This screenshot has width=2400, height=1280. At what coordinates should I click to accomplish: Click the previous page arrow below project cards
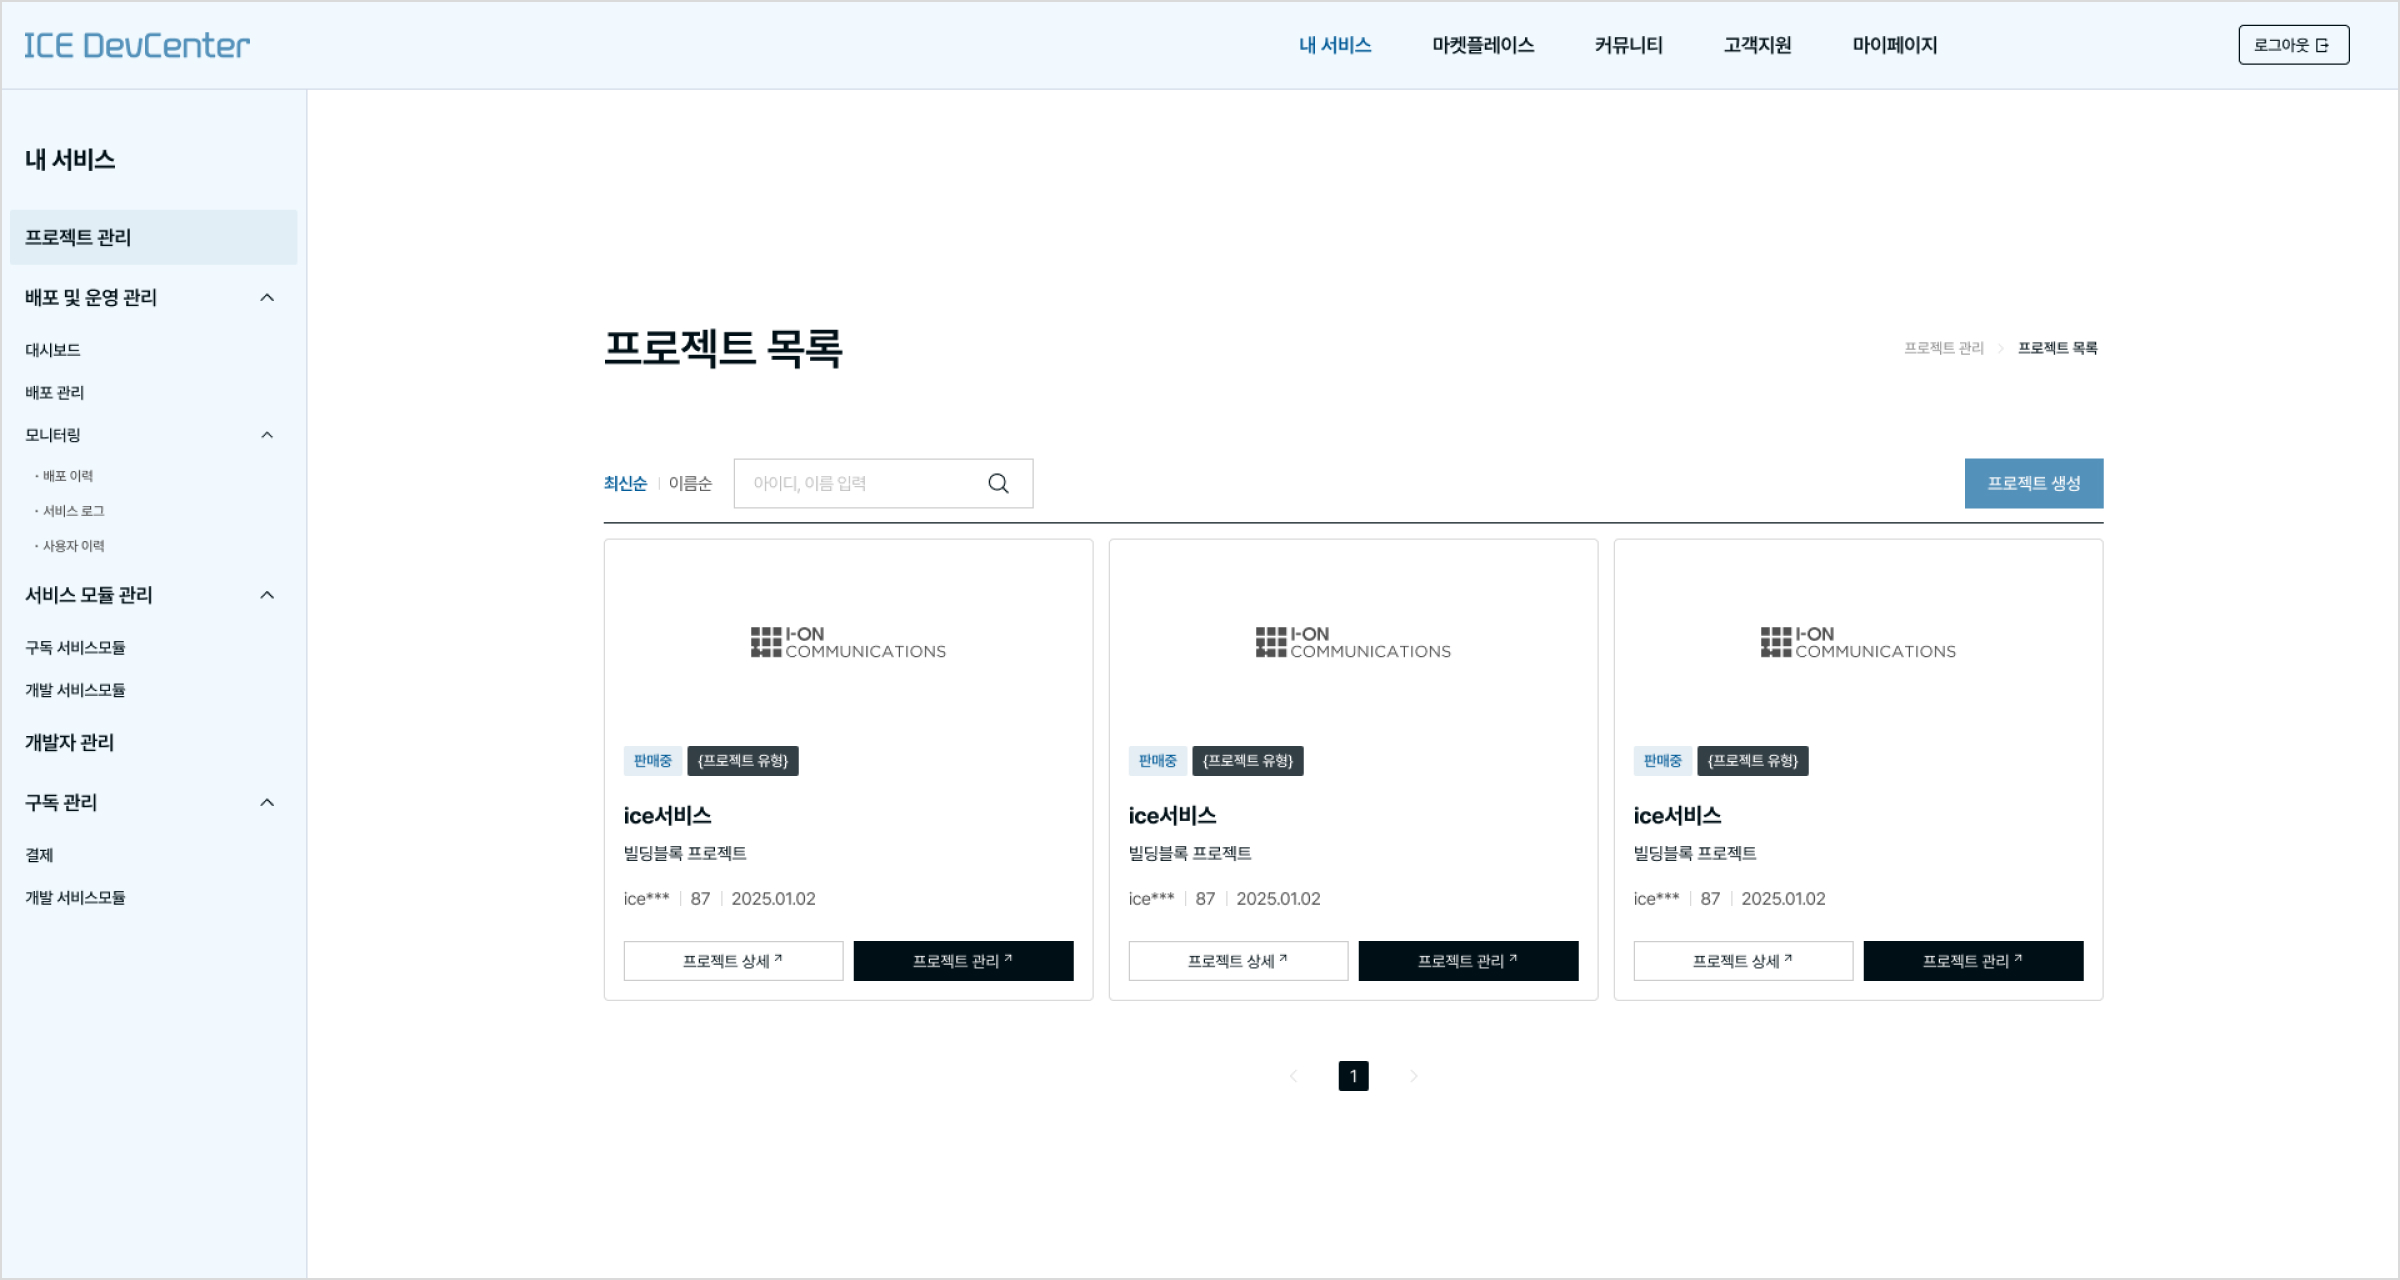1294,1075
